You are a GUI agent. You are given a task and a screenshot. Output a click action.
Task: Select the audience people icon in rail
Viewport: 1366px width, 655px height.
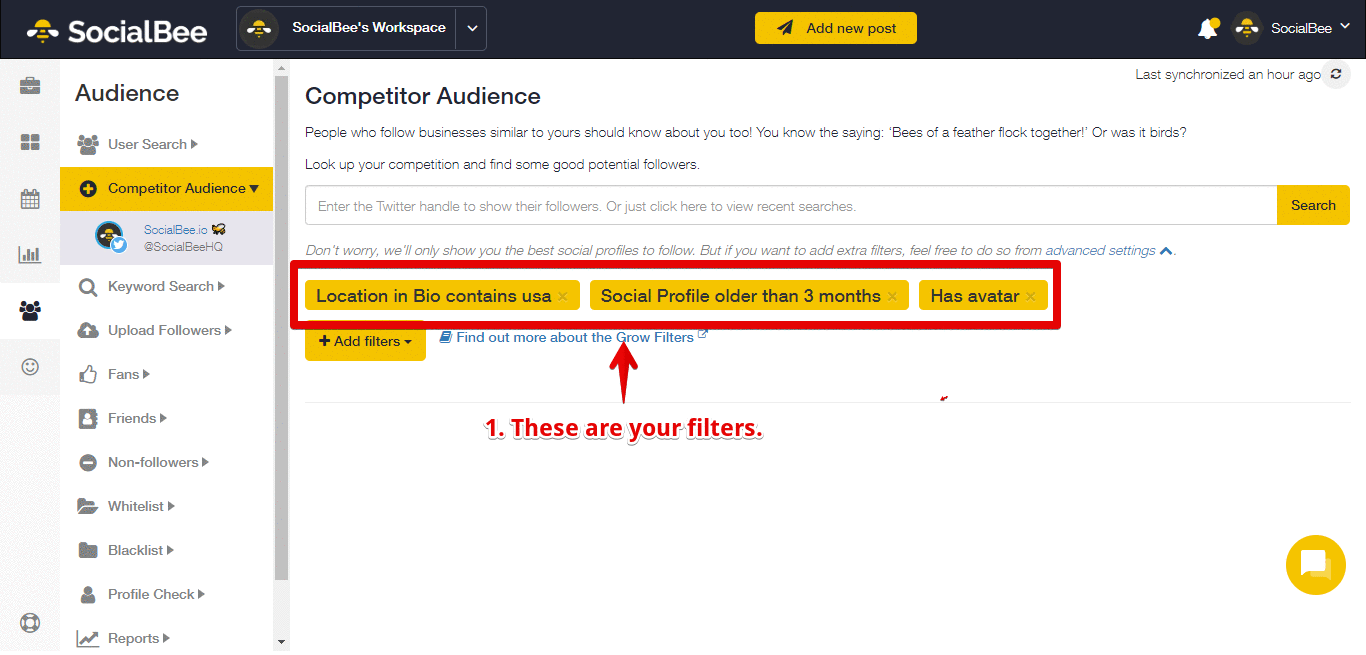[x=30, y=310]
